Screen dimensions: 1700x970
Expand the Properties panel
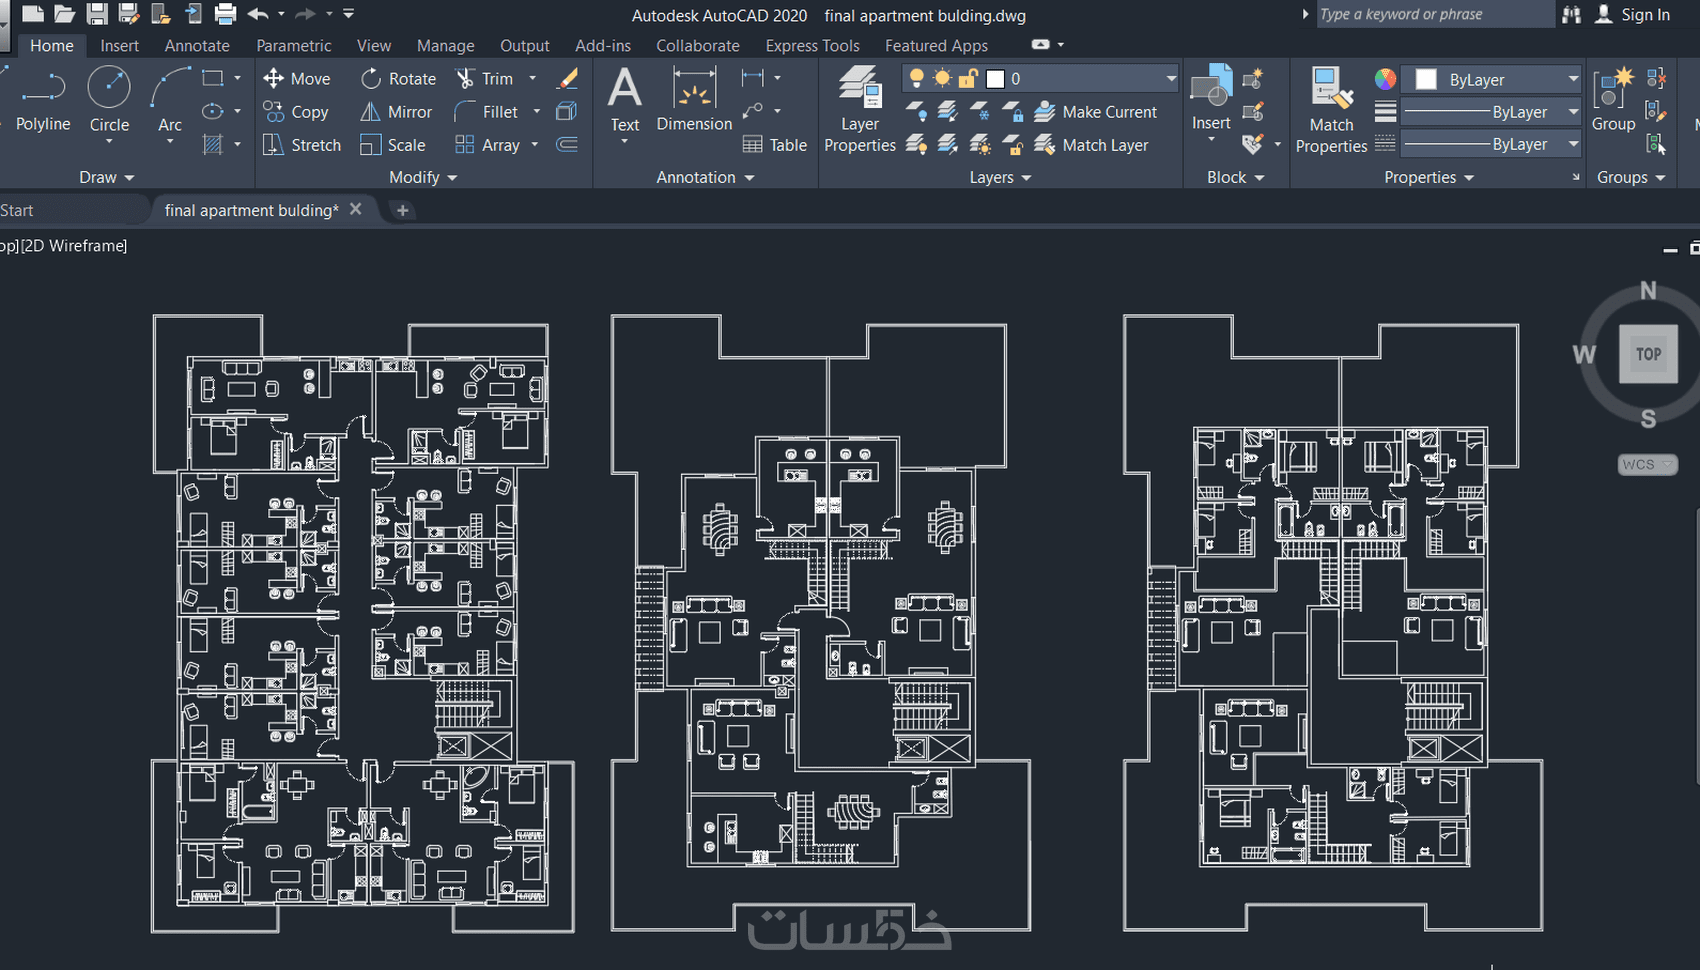pyautogui.click(x=1429, y=177)
